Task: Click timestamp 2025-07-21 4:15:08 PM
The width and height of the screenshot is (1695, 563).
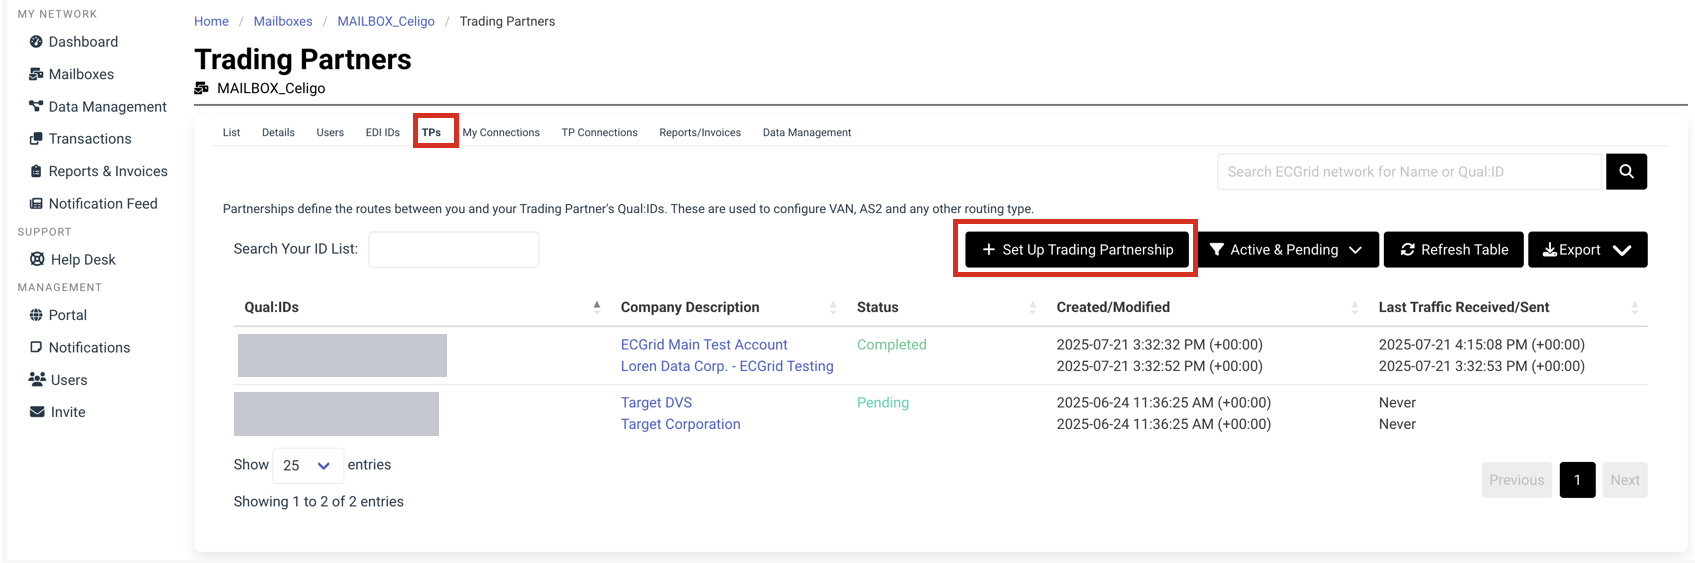Action: pyautogui.click(x=1482, y=345)
